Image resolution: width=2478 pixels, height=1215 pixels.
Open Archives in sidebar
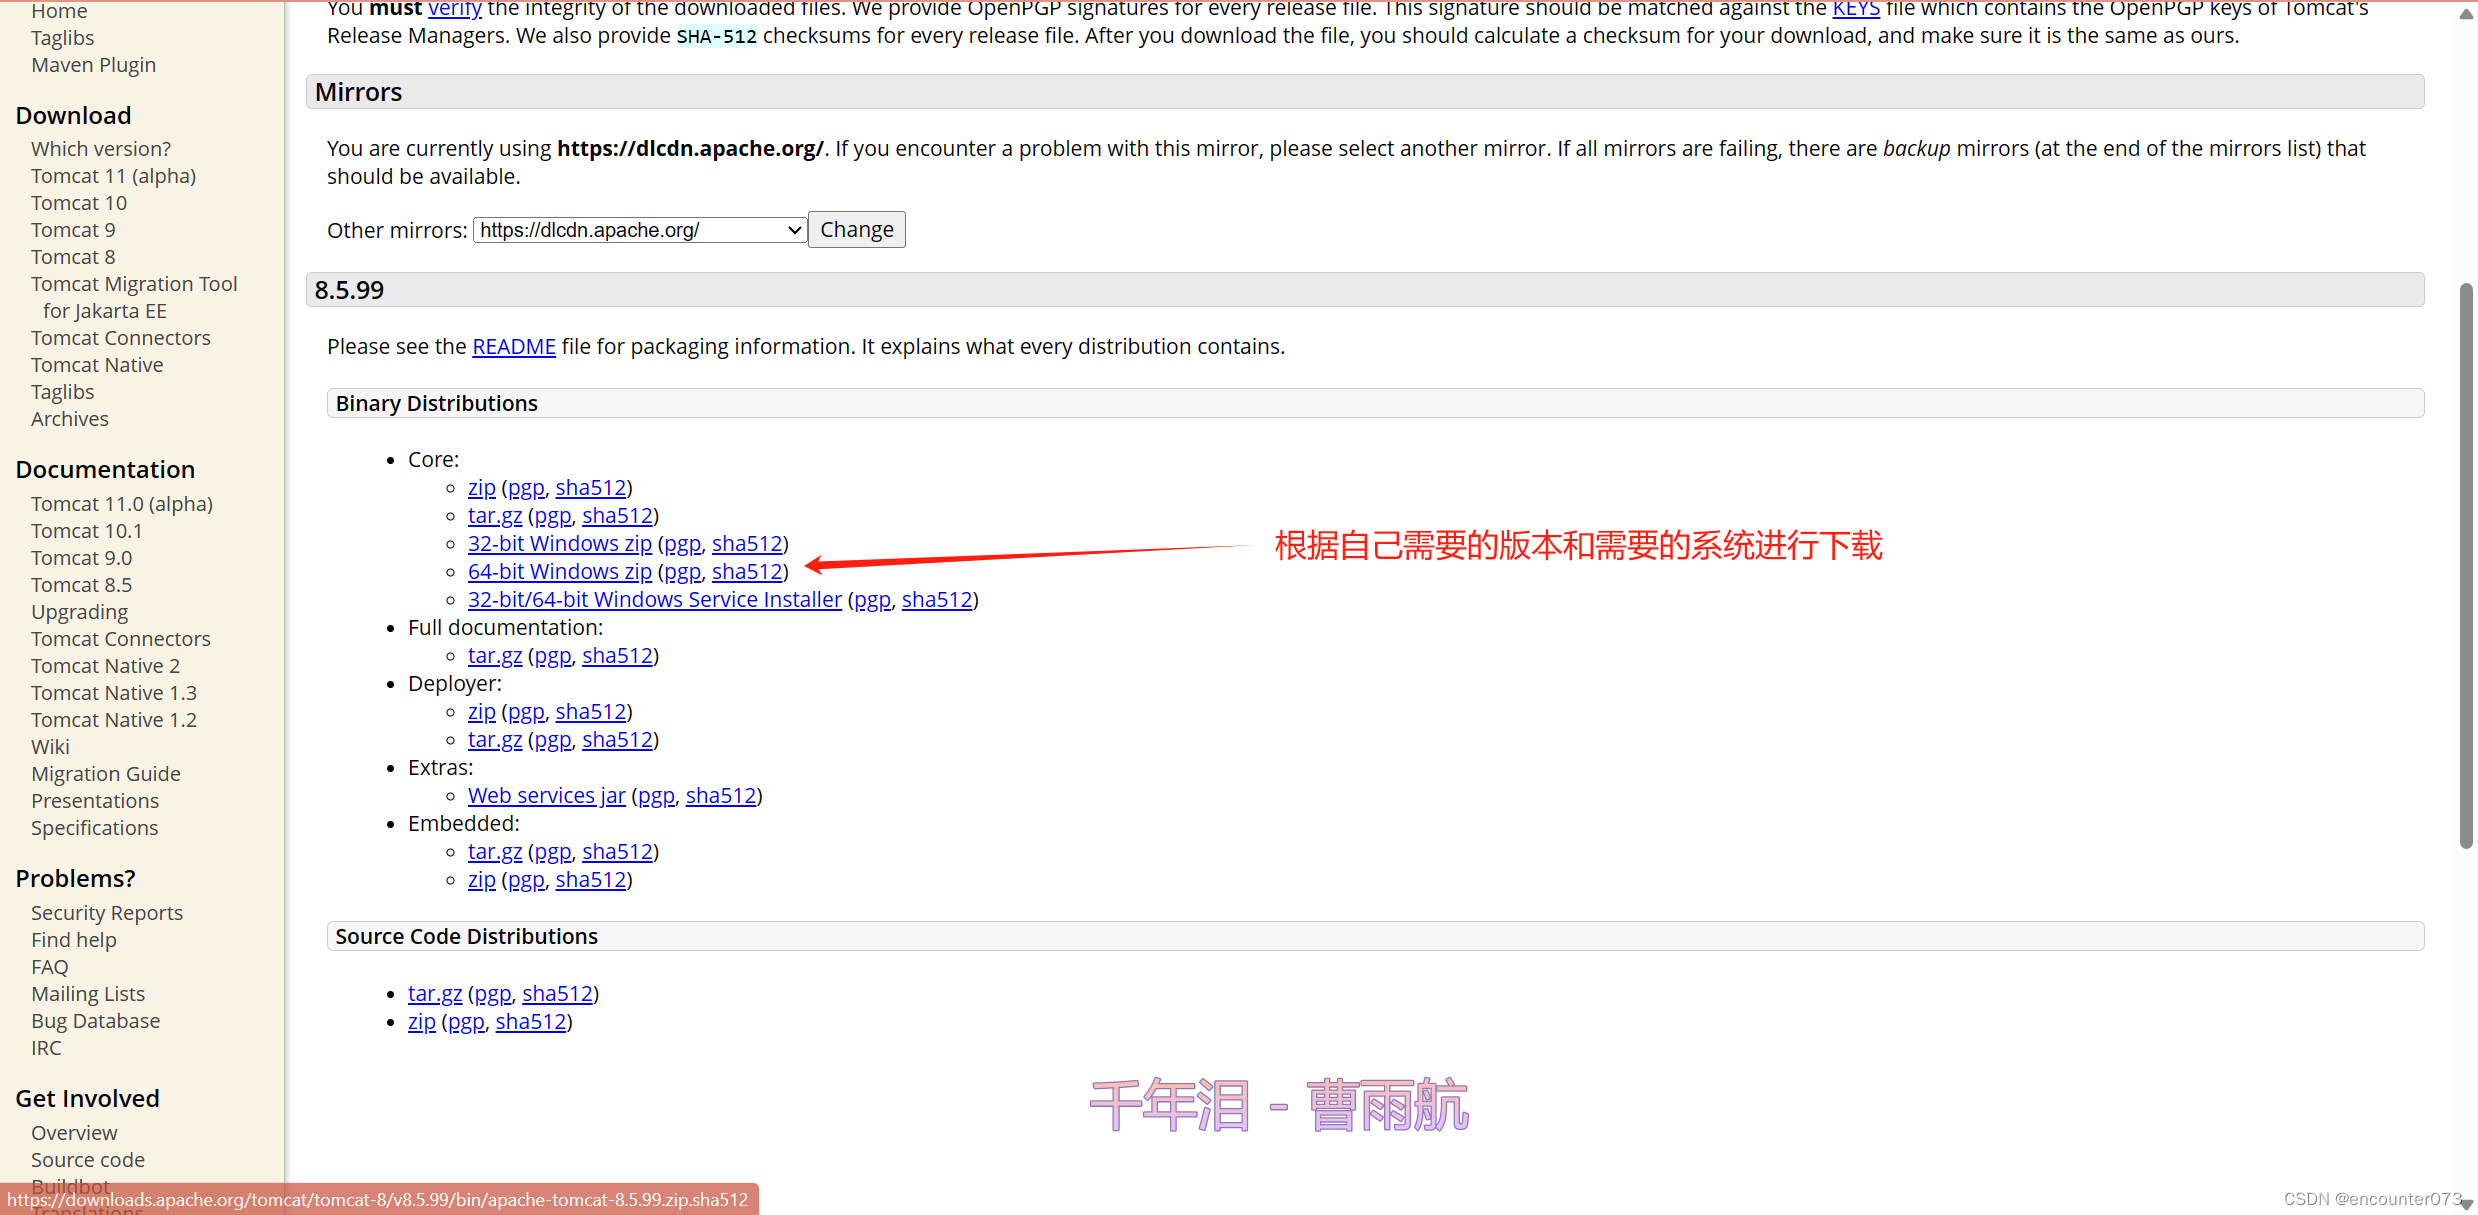point(69,419)
